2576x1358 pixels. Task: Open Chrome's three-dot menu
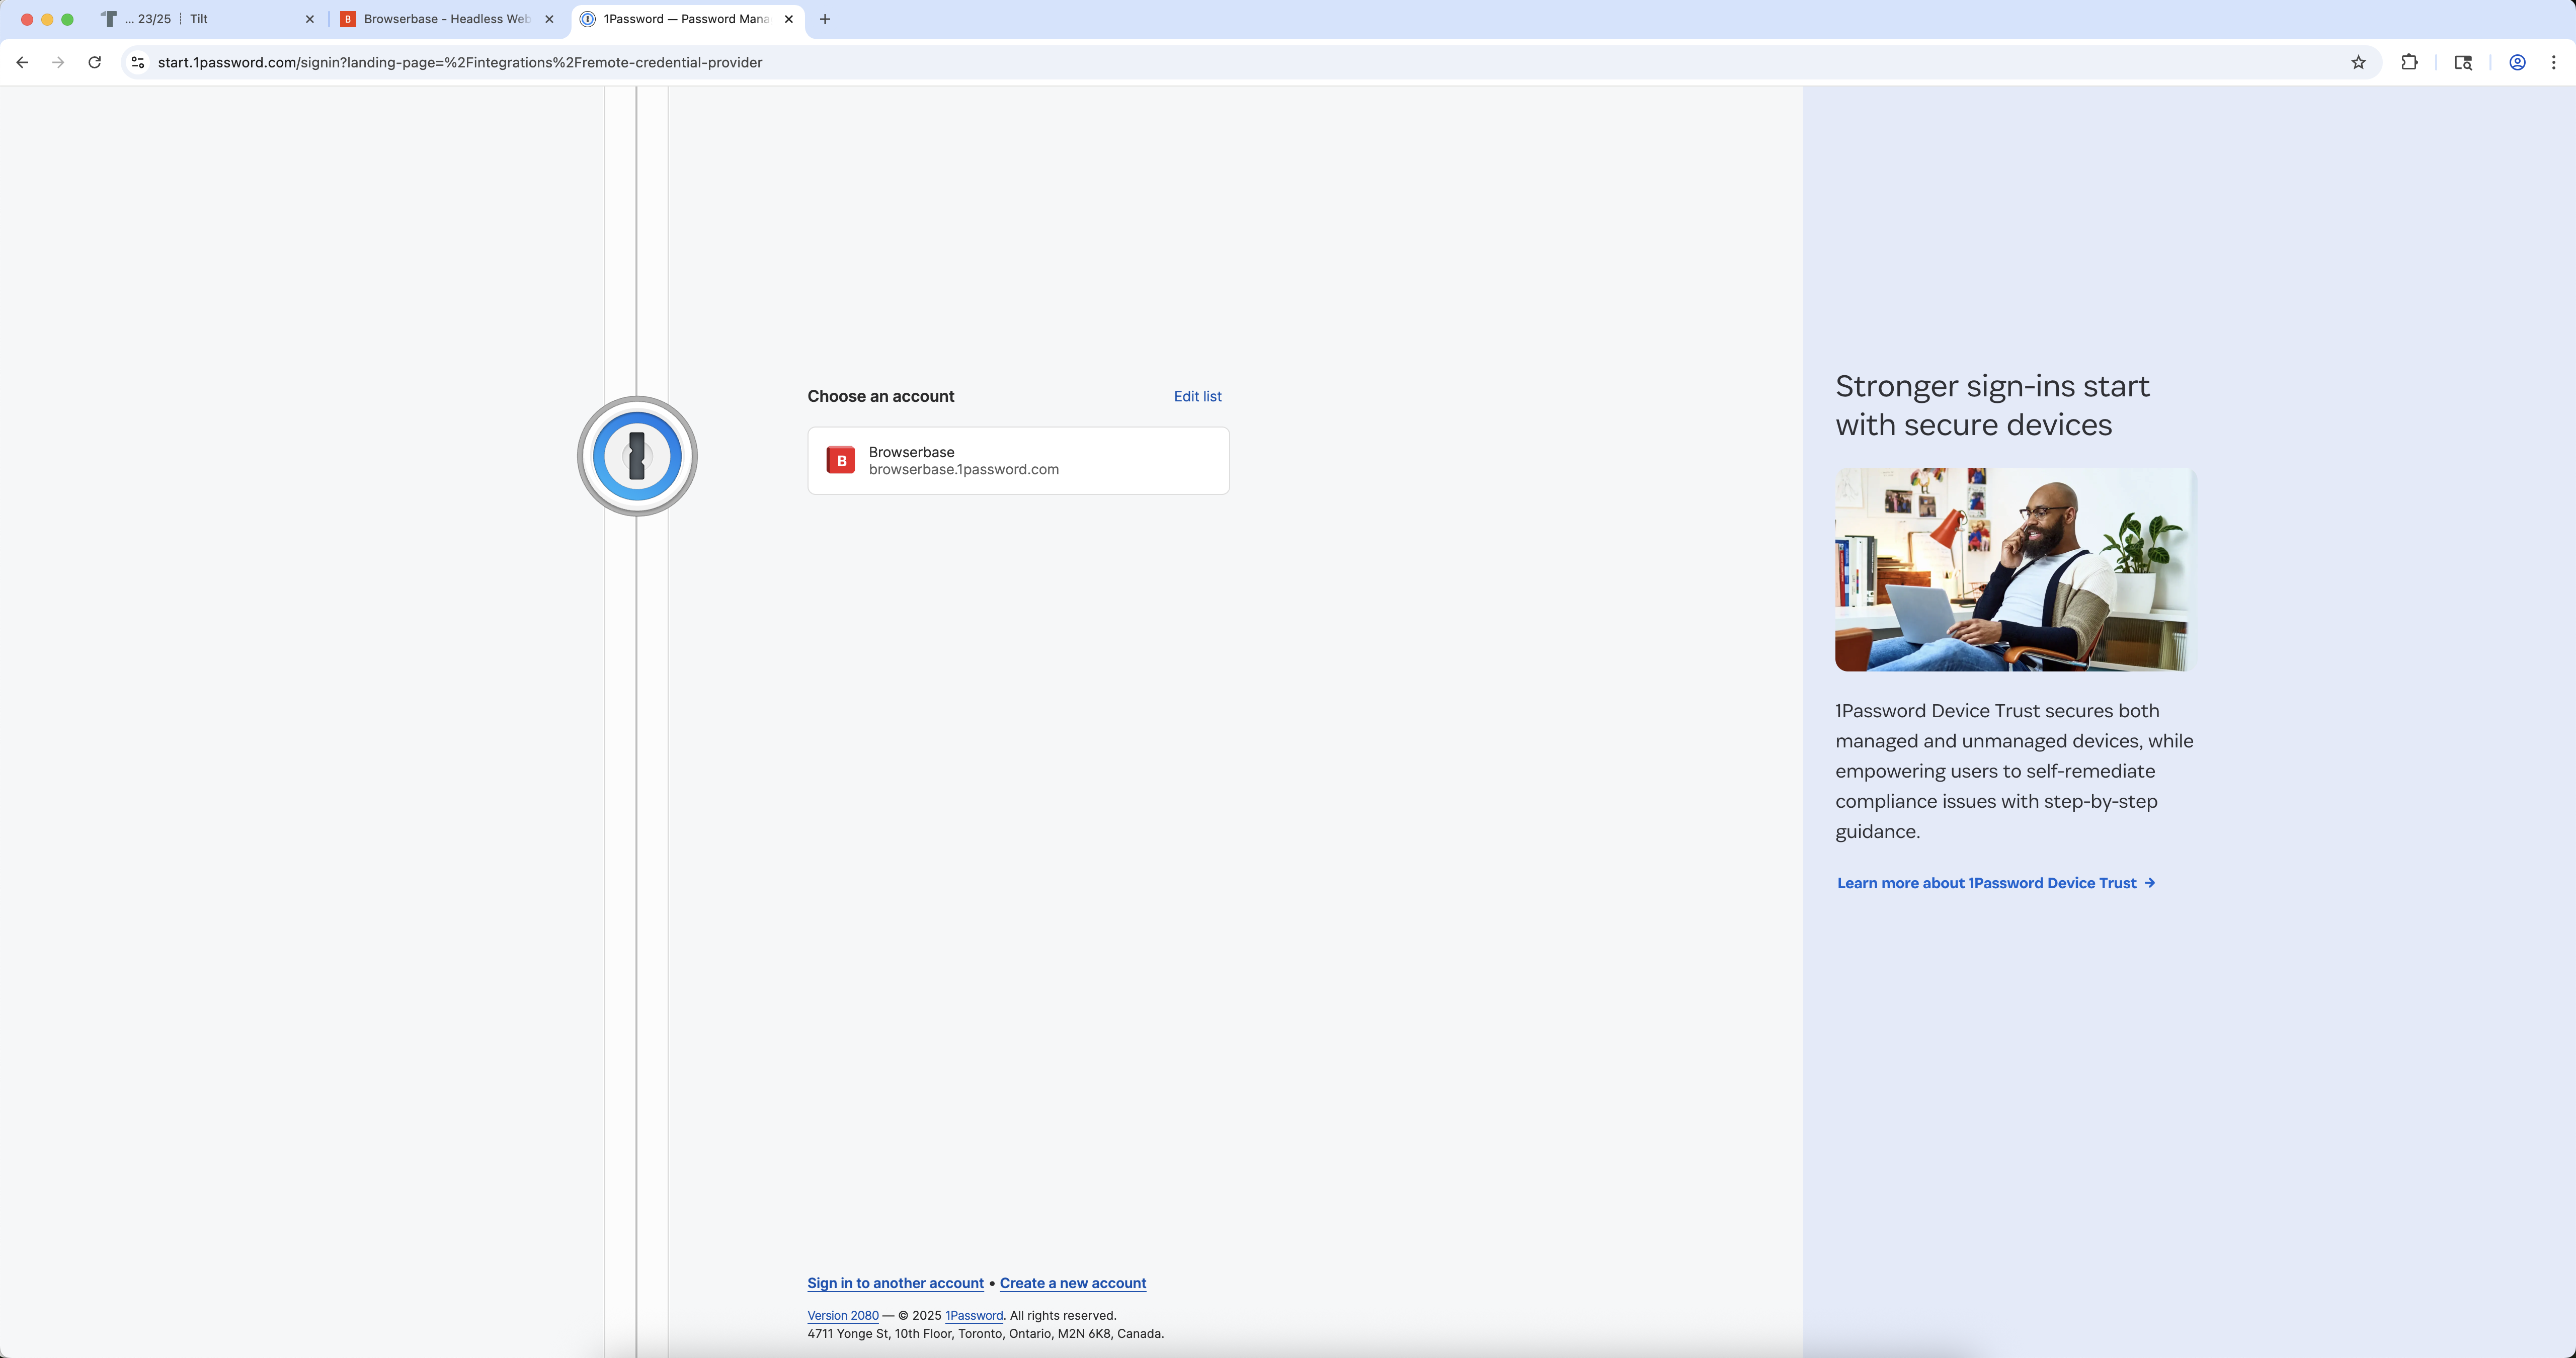2553,62
